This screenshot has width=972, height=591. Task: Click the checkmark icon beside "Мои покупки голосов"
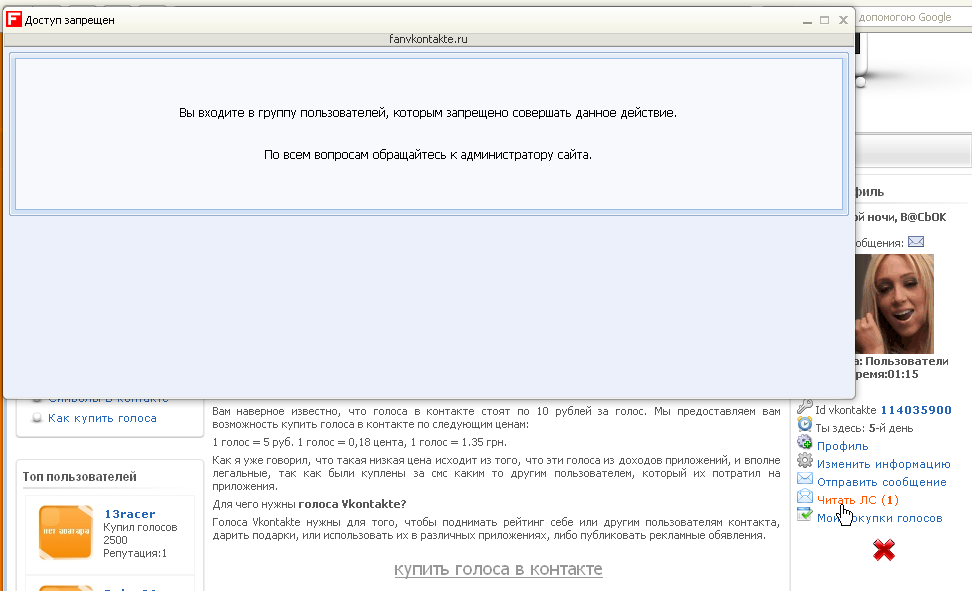(x=805, y=514)
